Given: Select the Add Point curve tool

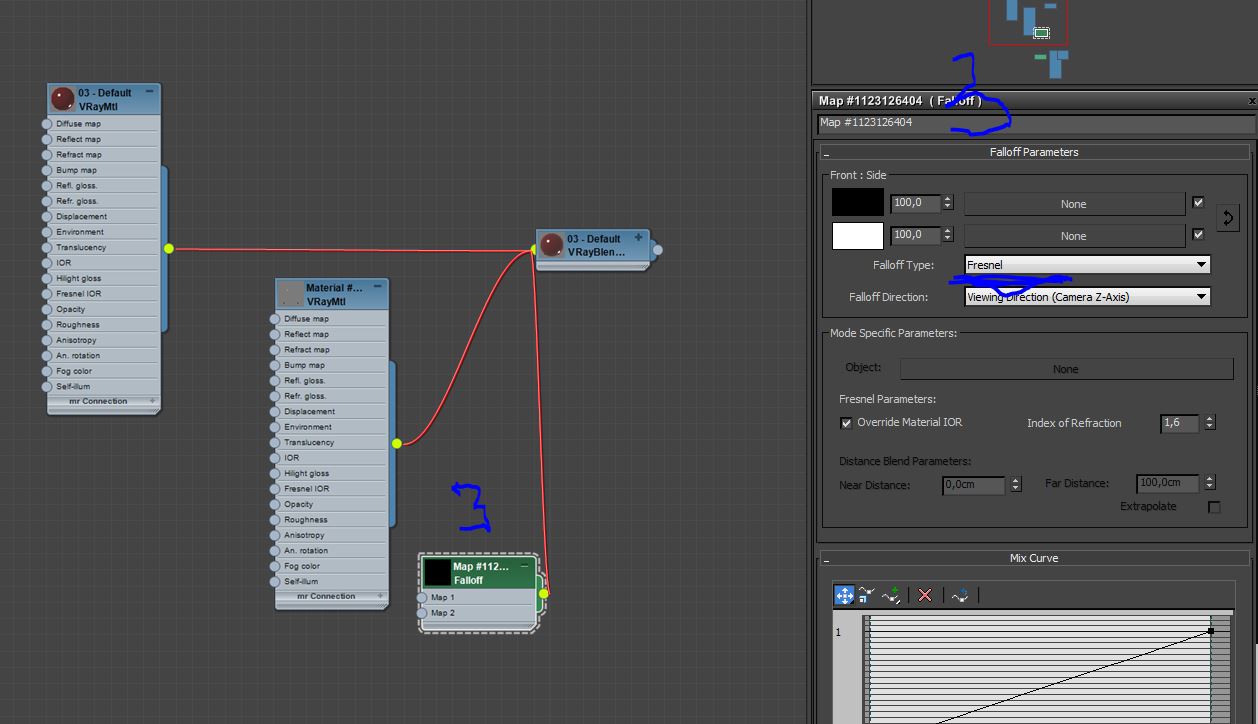Looking at the screenshot, I should click(891, 595).
